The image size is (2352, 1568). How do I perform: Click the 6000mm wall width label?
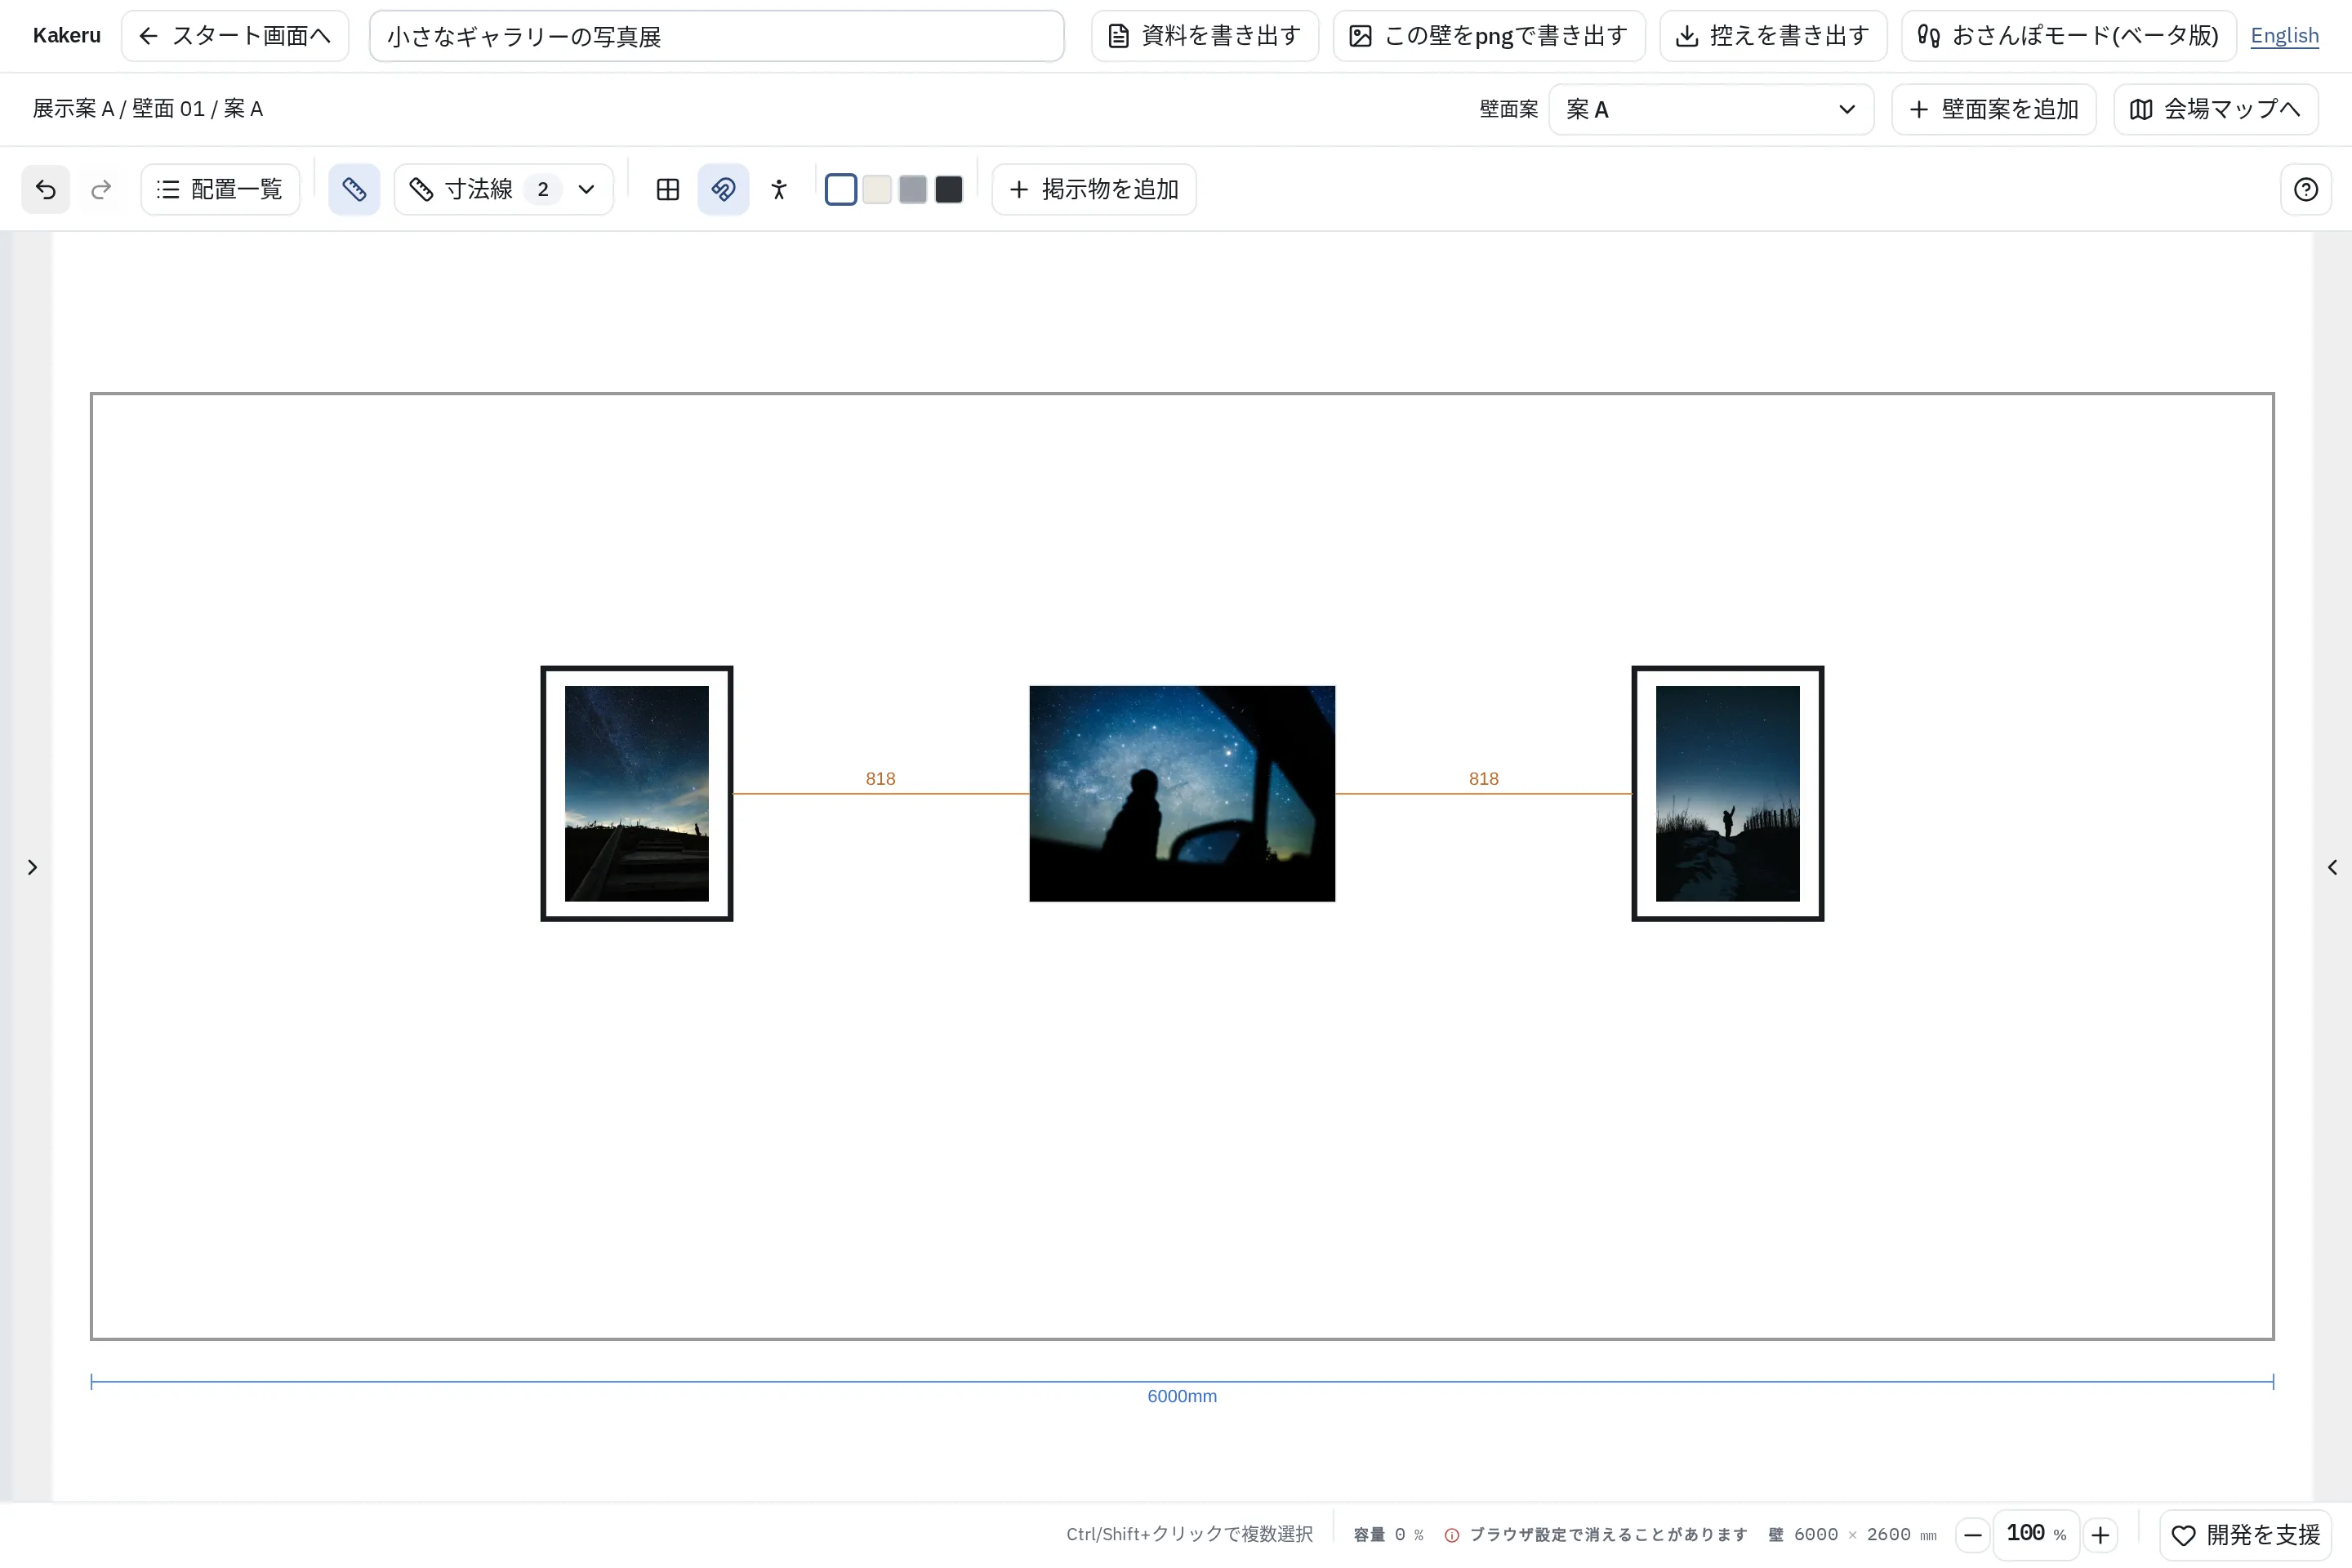coord(1182,1396)
